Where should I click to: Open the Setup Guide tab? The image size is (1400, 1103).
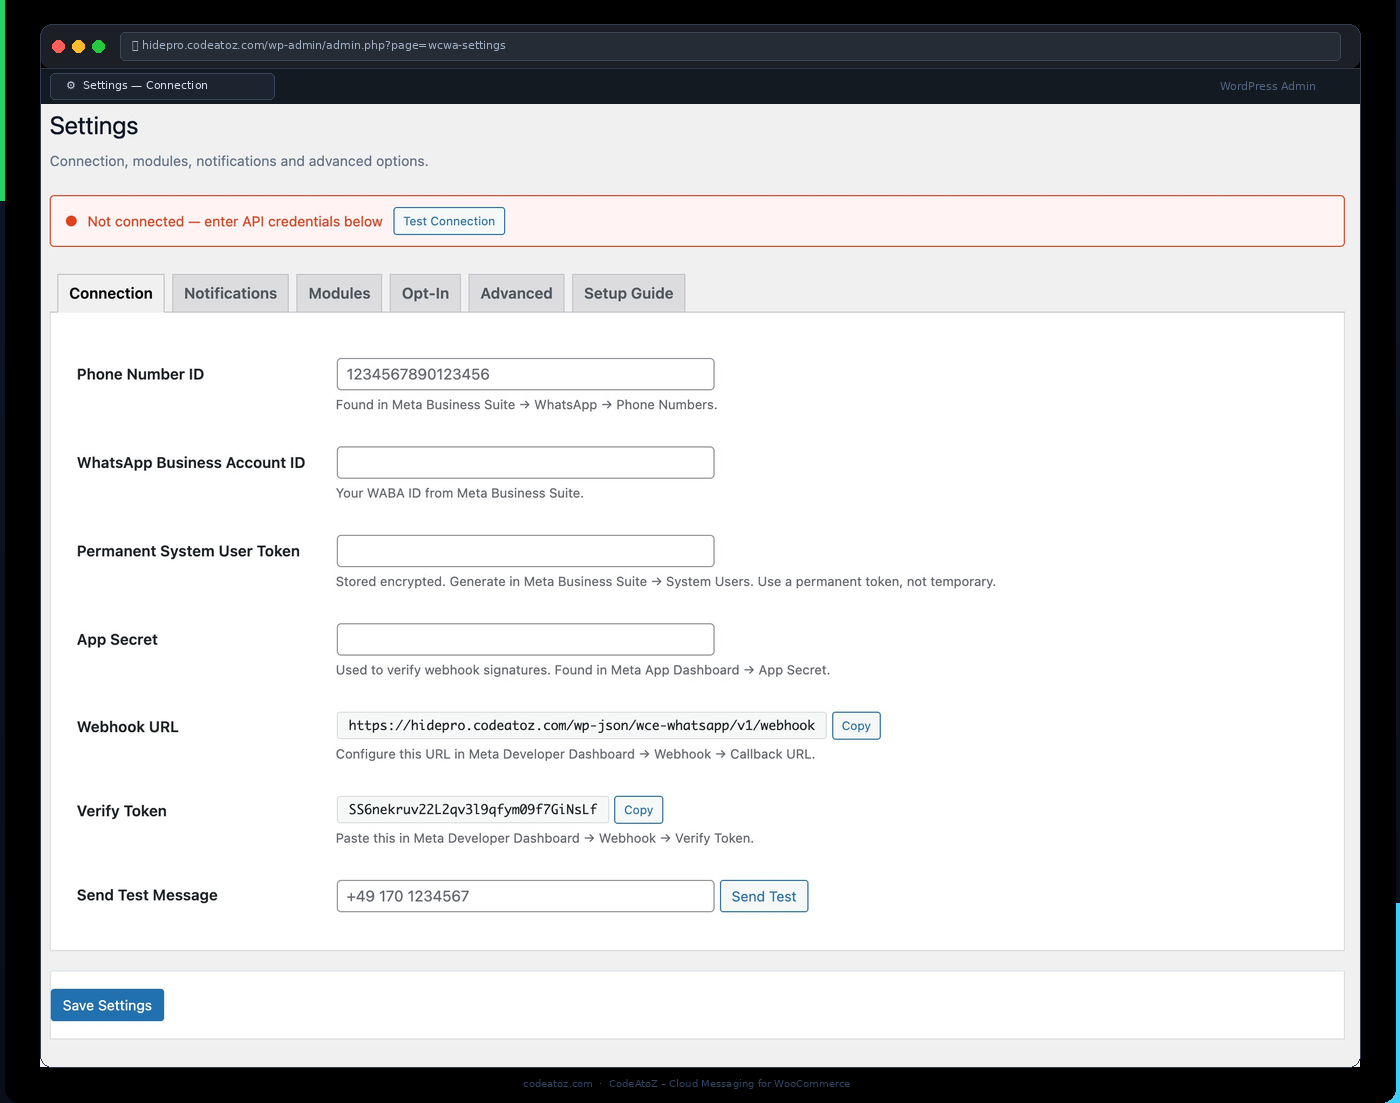click(x=628, y=293)
